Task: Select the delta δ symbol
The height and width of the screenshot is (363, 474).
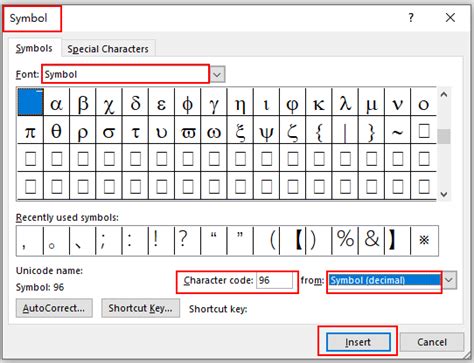Action: 135,102
